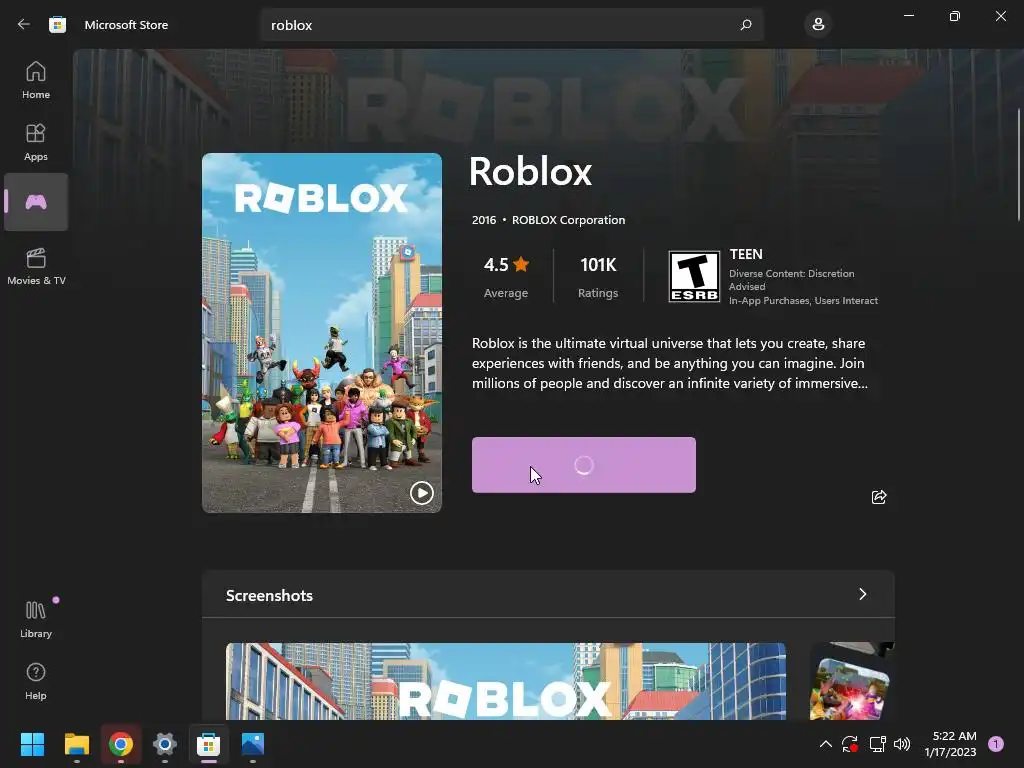Open the Library in sidebar
The width and height of the screenshot is (1024, 768).
click(x=36, y=619)
